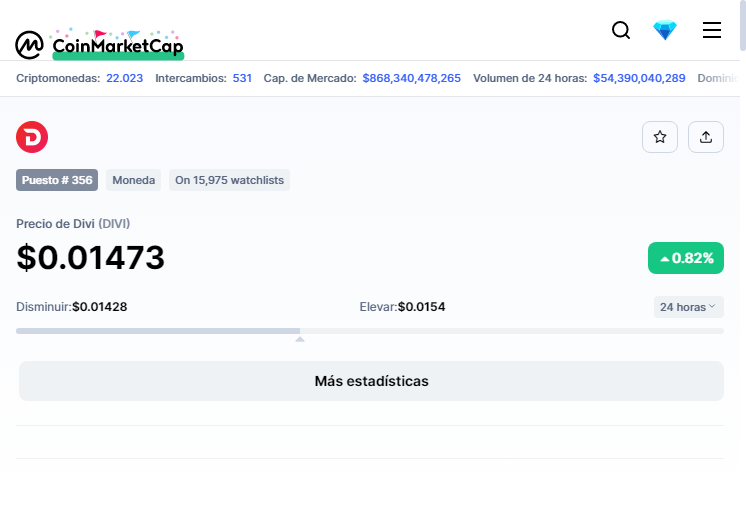Click the $0.01473 price text
Image resolution: width=746 pixels, height=528 pixels.
pyautogui.click(x=90, y=257)
